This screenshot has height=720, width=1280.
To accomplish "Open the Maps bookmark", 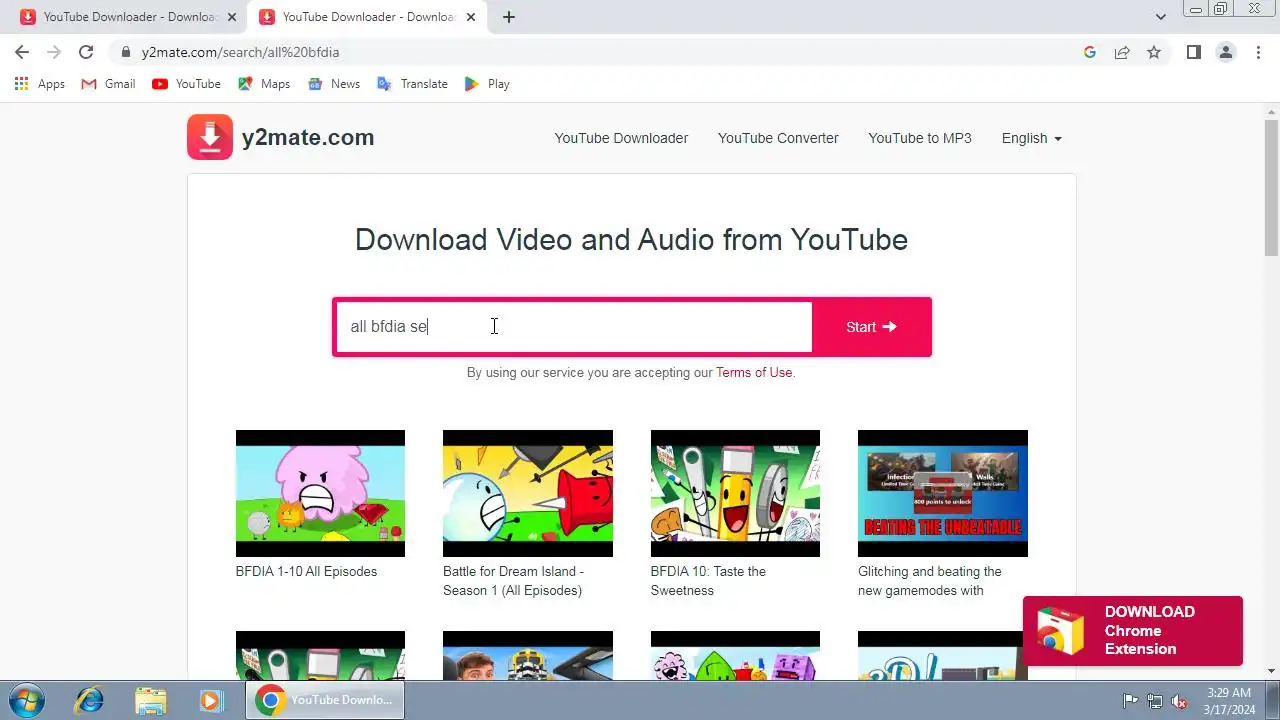I will (264, 84).
